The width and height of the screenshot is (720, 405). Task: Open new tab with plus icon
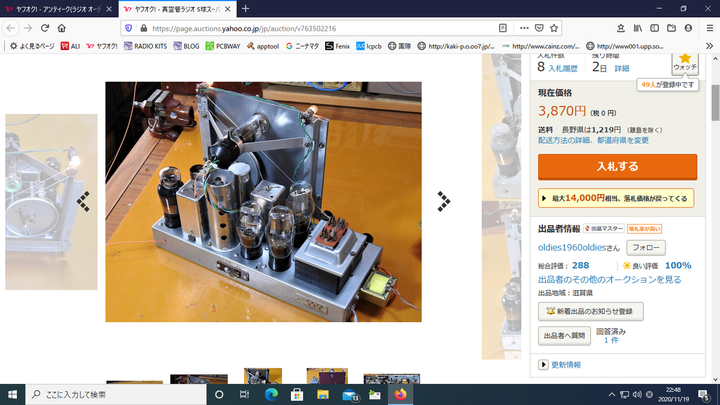[x=246, y=9]
